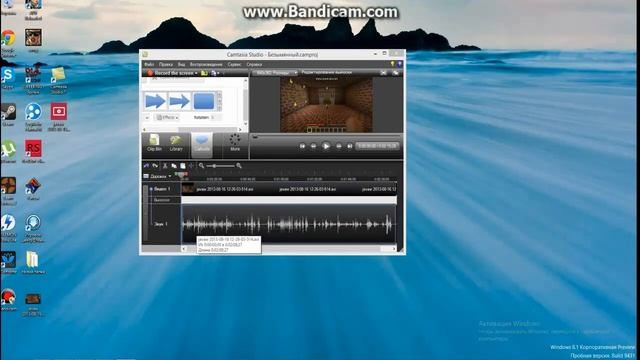Click zoom out magnifier on timeline

click(201, 166)
